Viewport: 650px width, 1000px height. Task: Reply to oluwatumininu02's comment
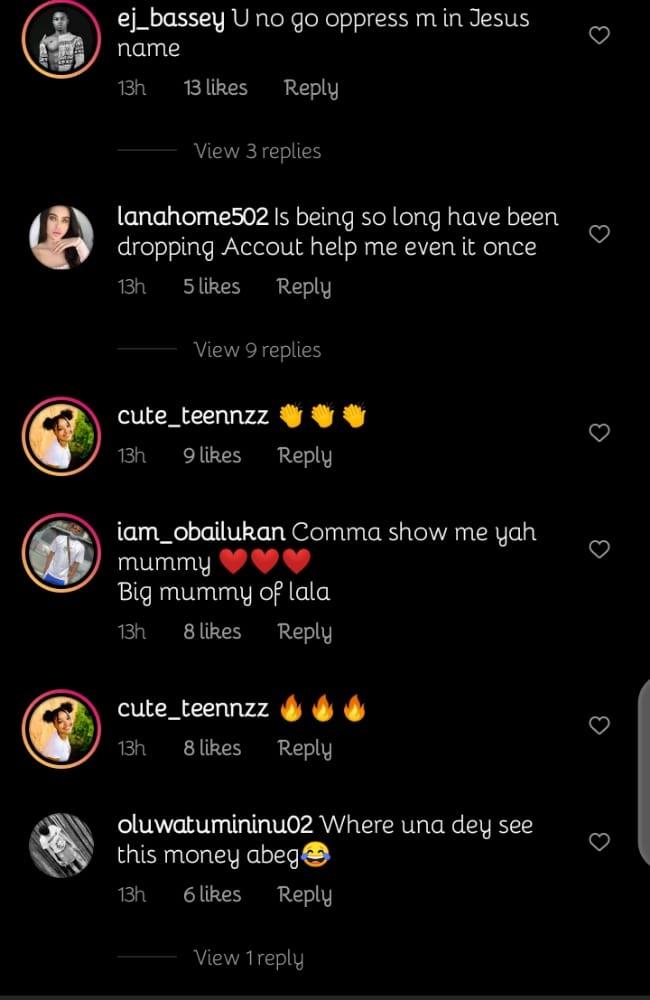tap(304, 895)
